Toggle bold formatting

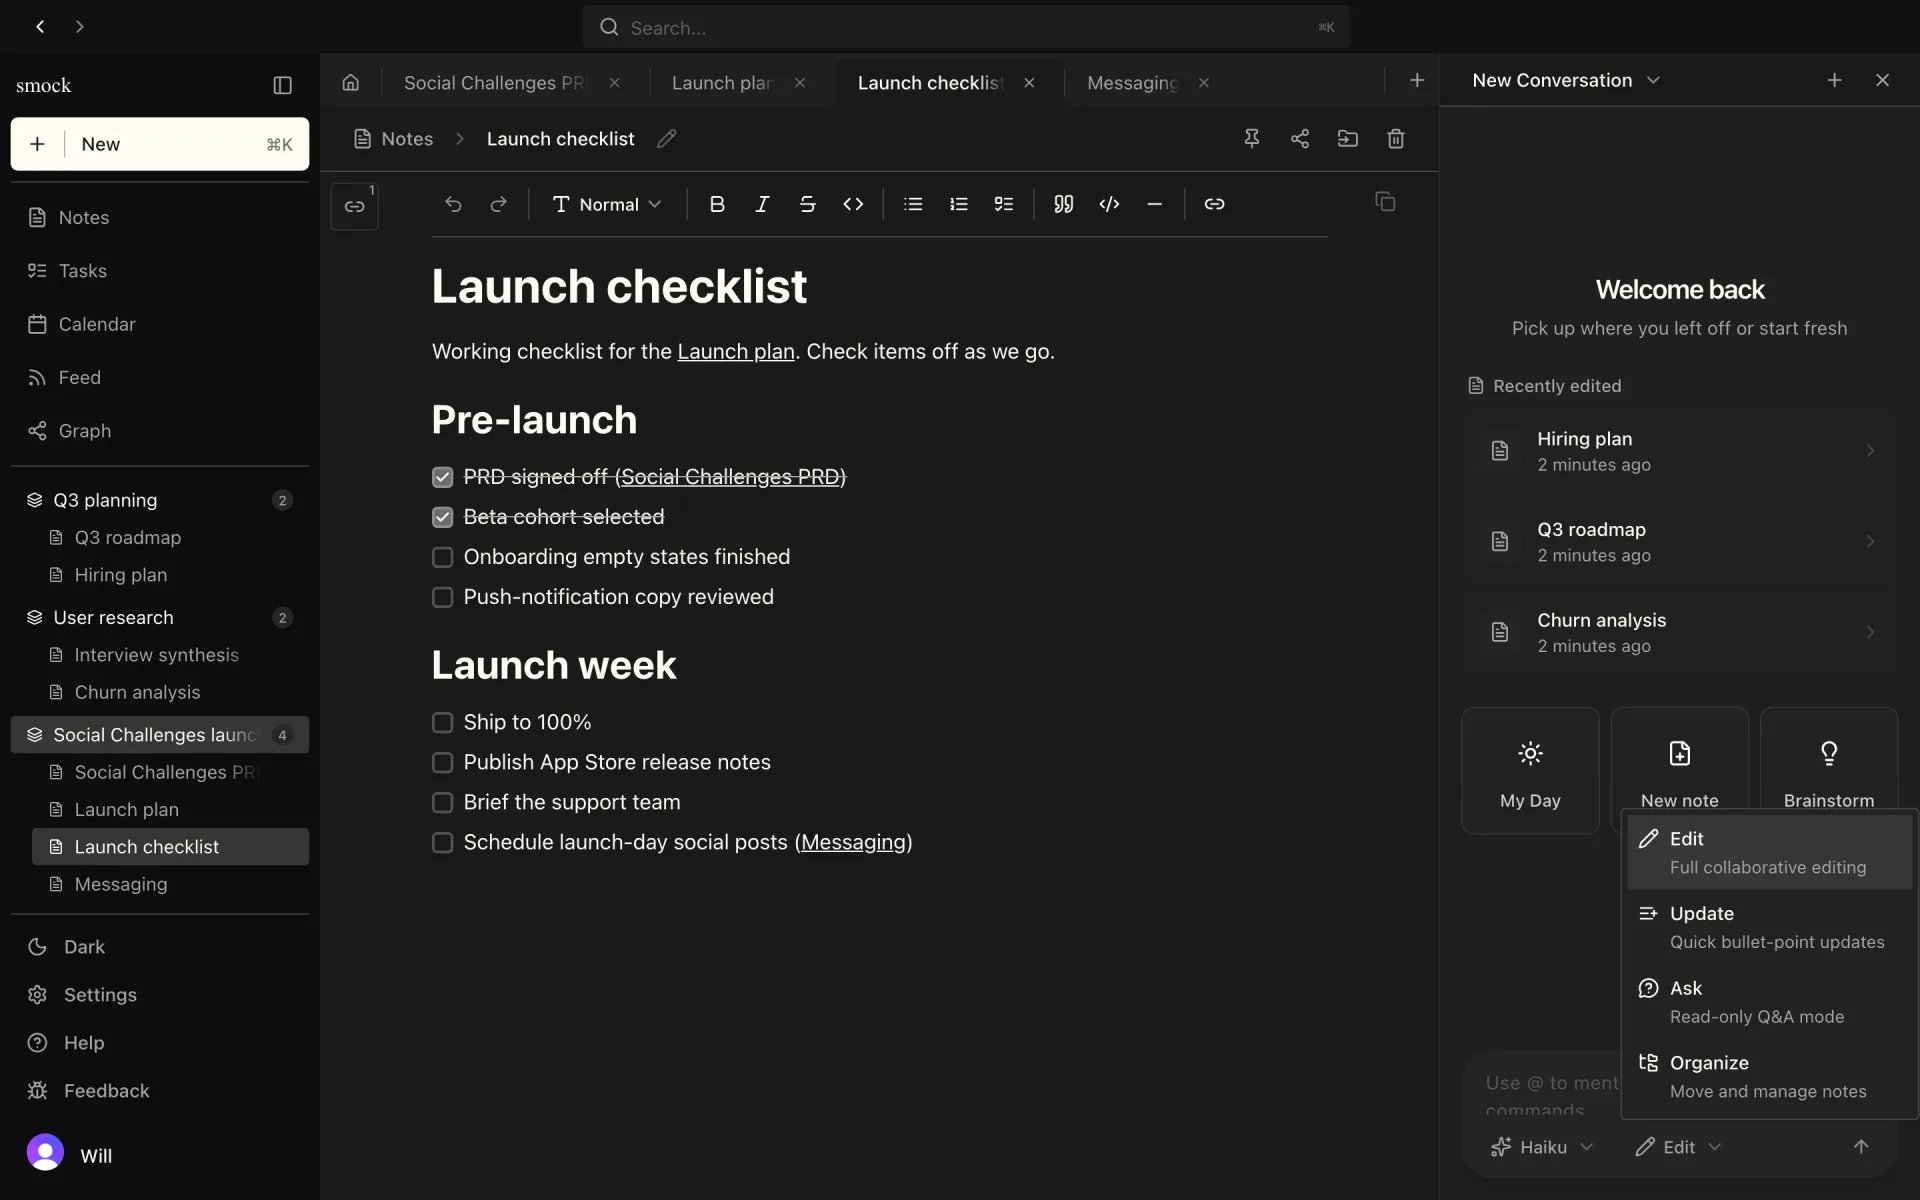coord(717,204)
